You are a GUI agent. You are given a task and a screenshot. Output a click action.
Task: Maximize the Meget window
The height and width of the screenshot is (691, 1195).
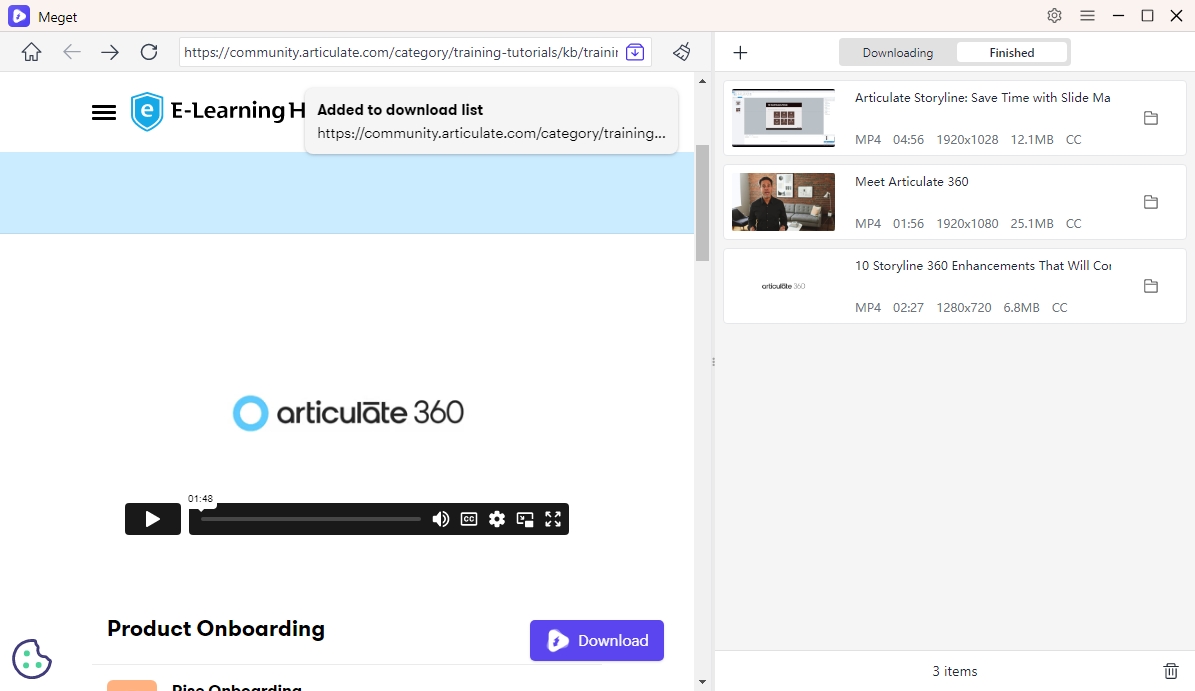tap(1147, 15)
